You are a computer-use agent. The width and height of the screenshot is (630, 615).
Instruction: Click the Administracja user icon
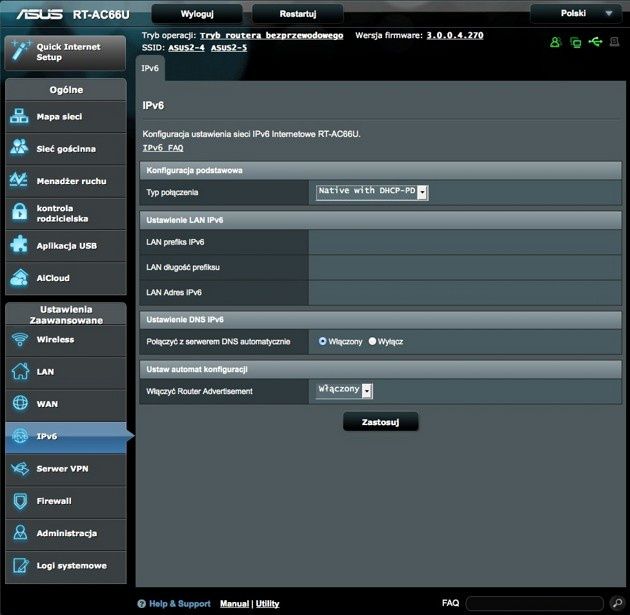tap(20, 533)
